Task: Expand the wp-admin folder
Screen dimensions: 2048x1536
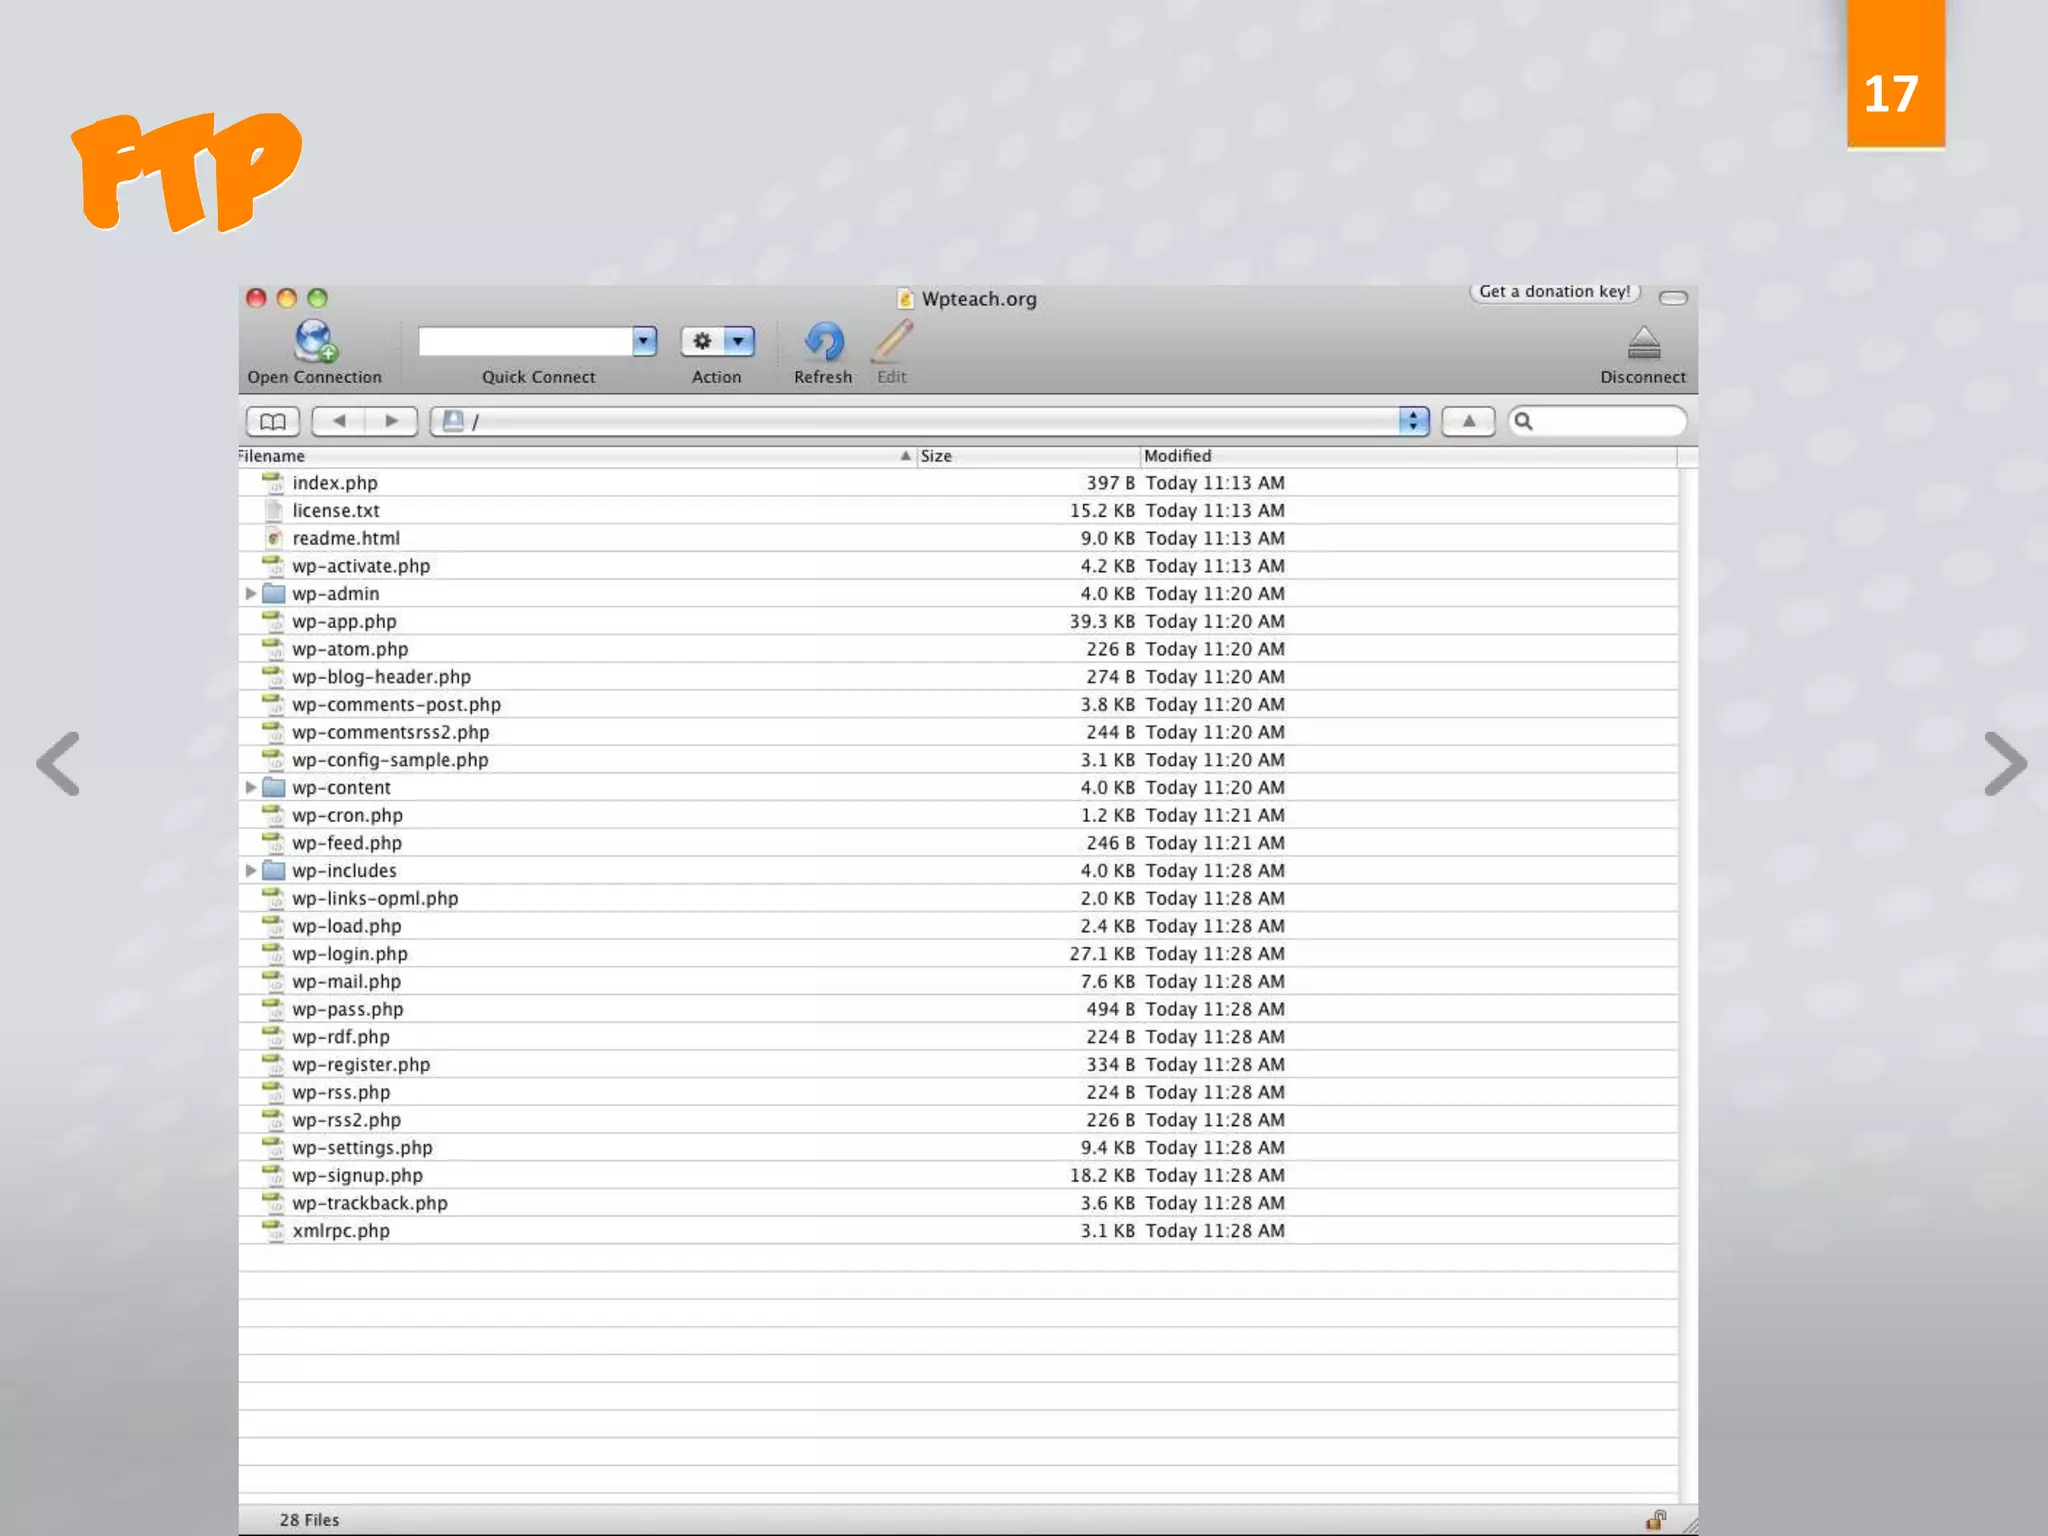Action: coord(251,593)
